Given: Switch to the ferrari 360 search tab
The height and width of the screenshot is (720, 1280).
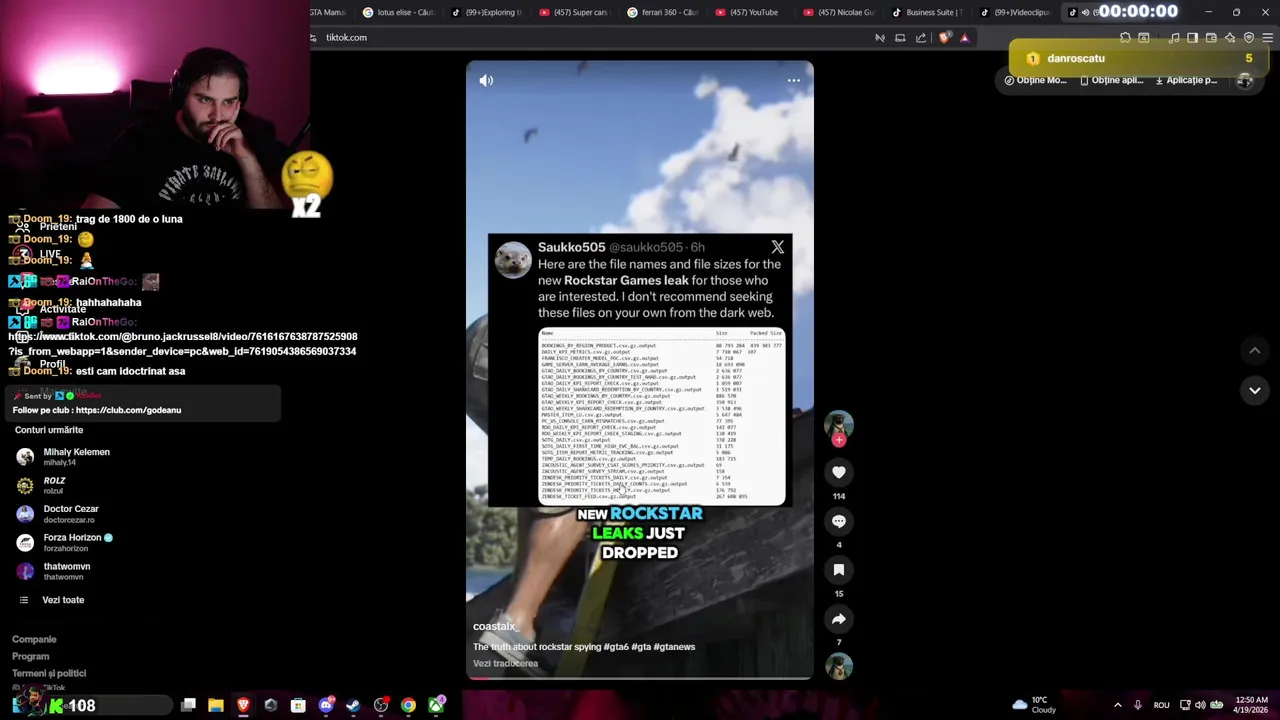Looking at the screenshot, I should pos(664,12).
